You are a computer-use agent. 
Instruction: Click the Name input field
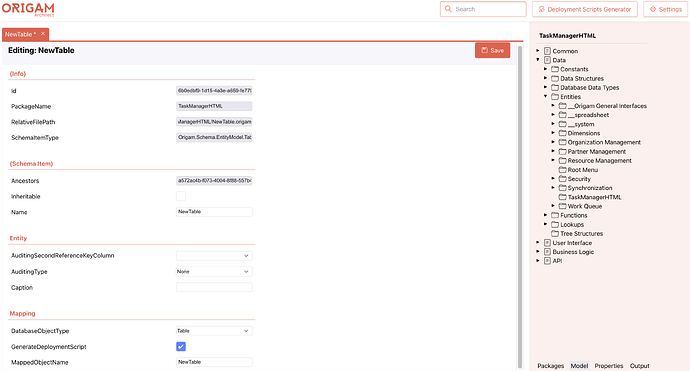click(214, 212)
